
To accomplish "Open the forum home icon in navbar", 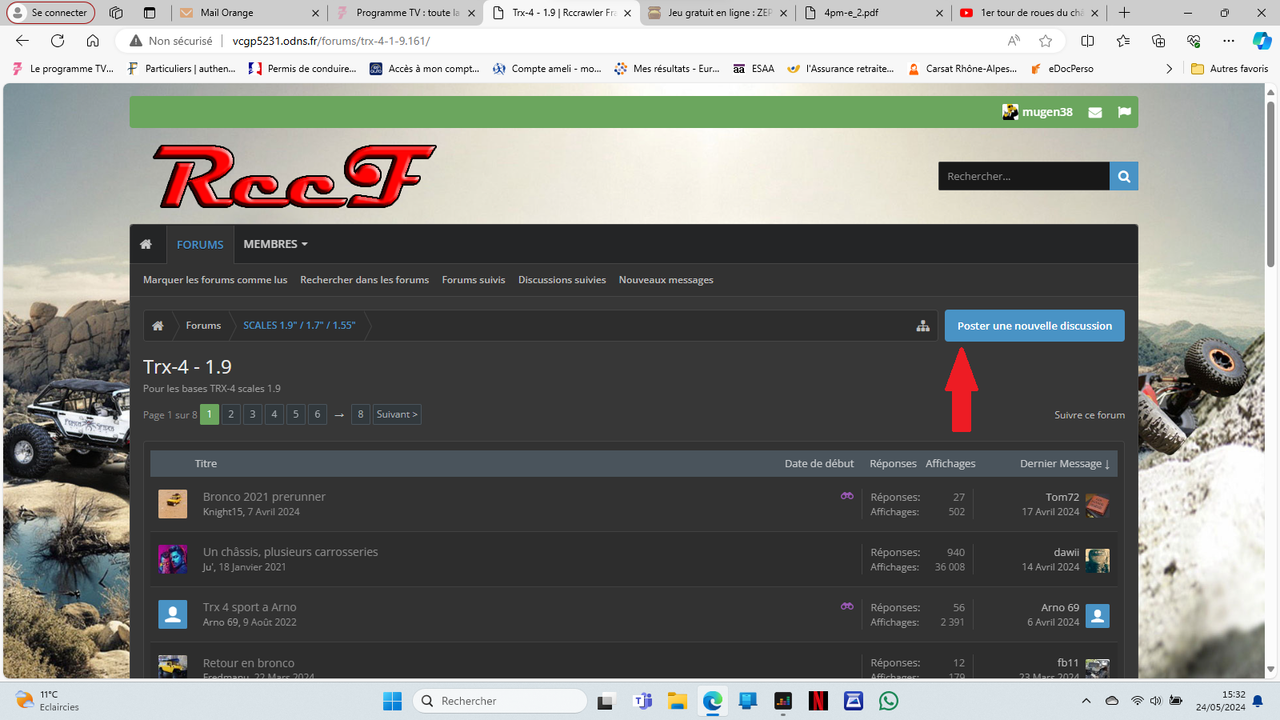I will (146, 244).
